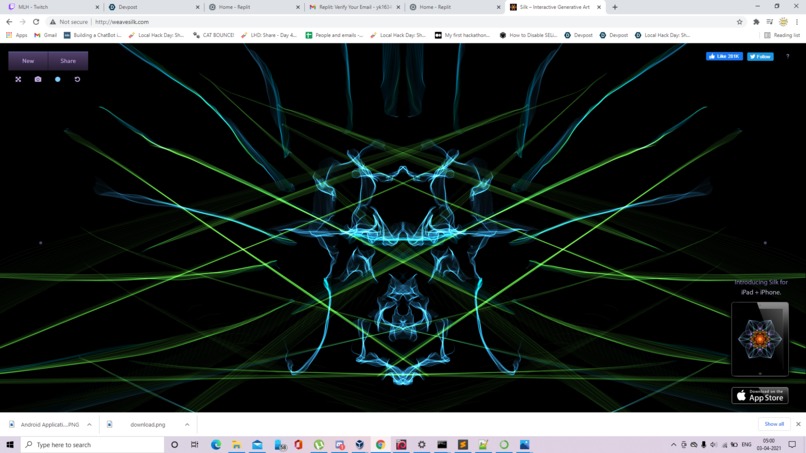Open Photos app from taskbar
This screenshot has width=806, height=453.
[x=524, y=444]
